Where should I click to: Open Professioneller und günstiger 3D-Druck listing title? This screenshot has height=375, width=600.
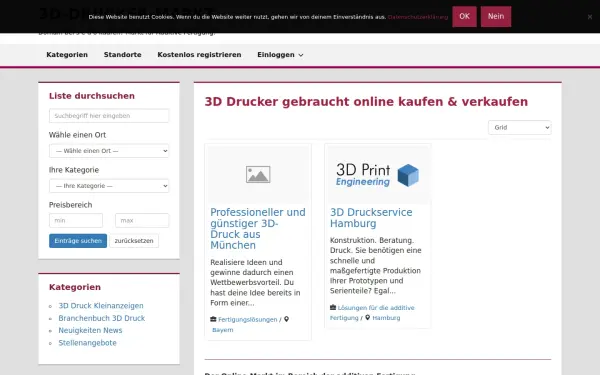pyautogui.click(x=258, y=228)
